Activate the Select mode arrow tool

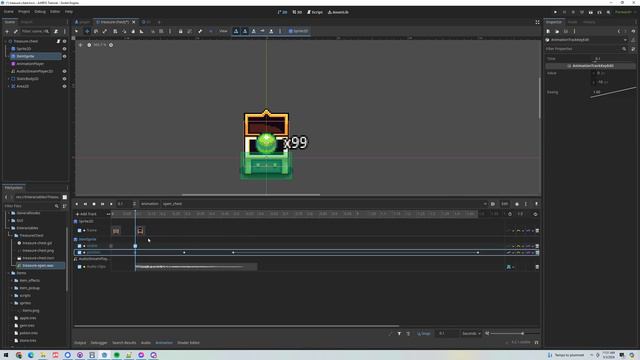tap(77, 31)
